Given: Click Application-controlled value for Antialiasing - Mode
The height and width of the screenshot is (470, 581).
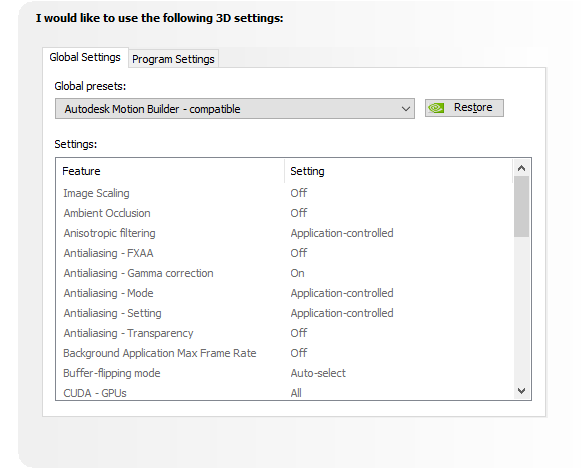Looking at the screenshot, I should click(342, 293).
